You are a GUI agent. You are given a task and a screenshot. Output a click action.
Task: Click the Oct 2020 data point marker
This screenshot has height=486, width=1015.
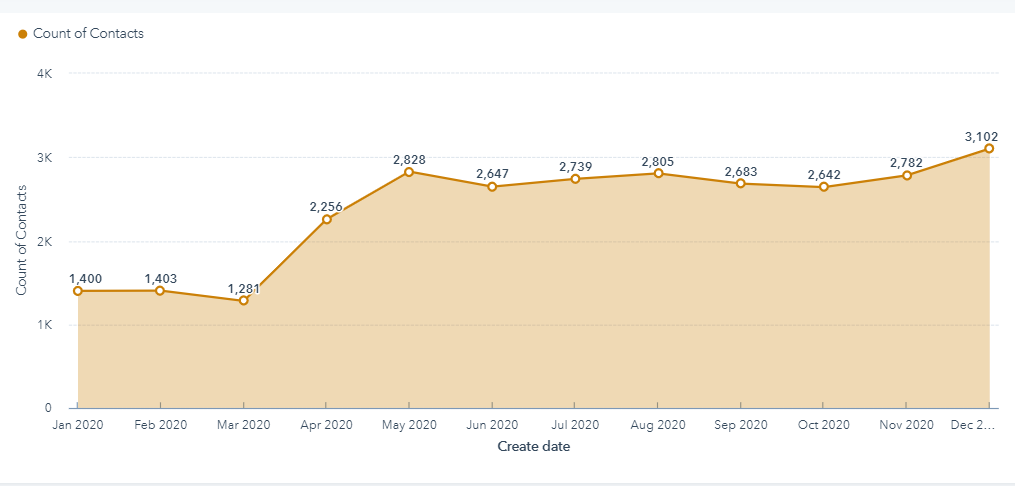tap(823, 187)
